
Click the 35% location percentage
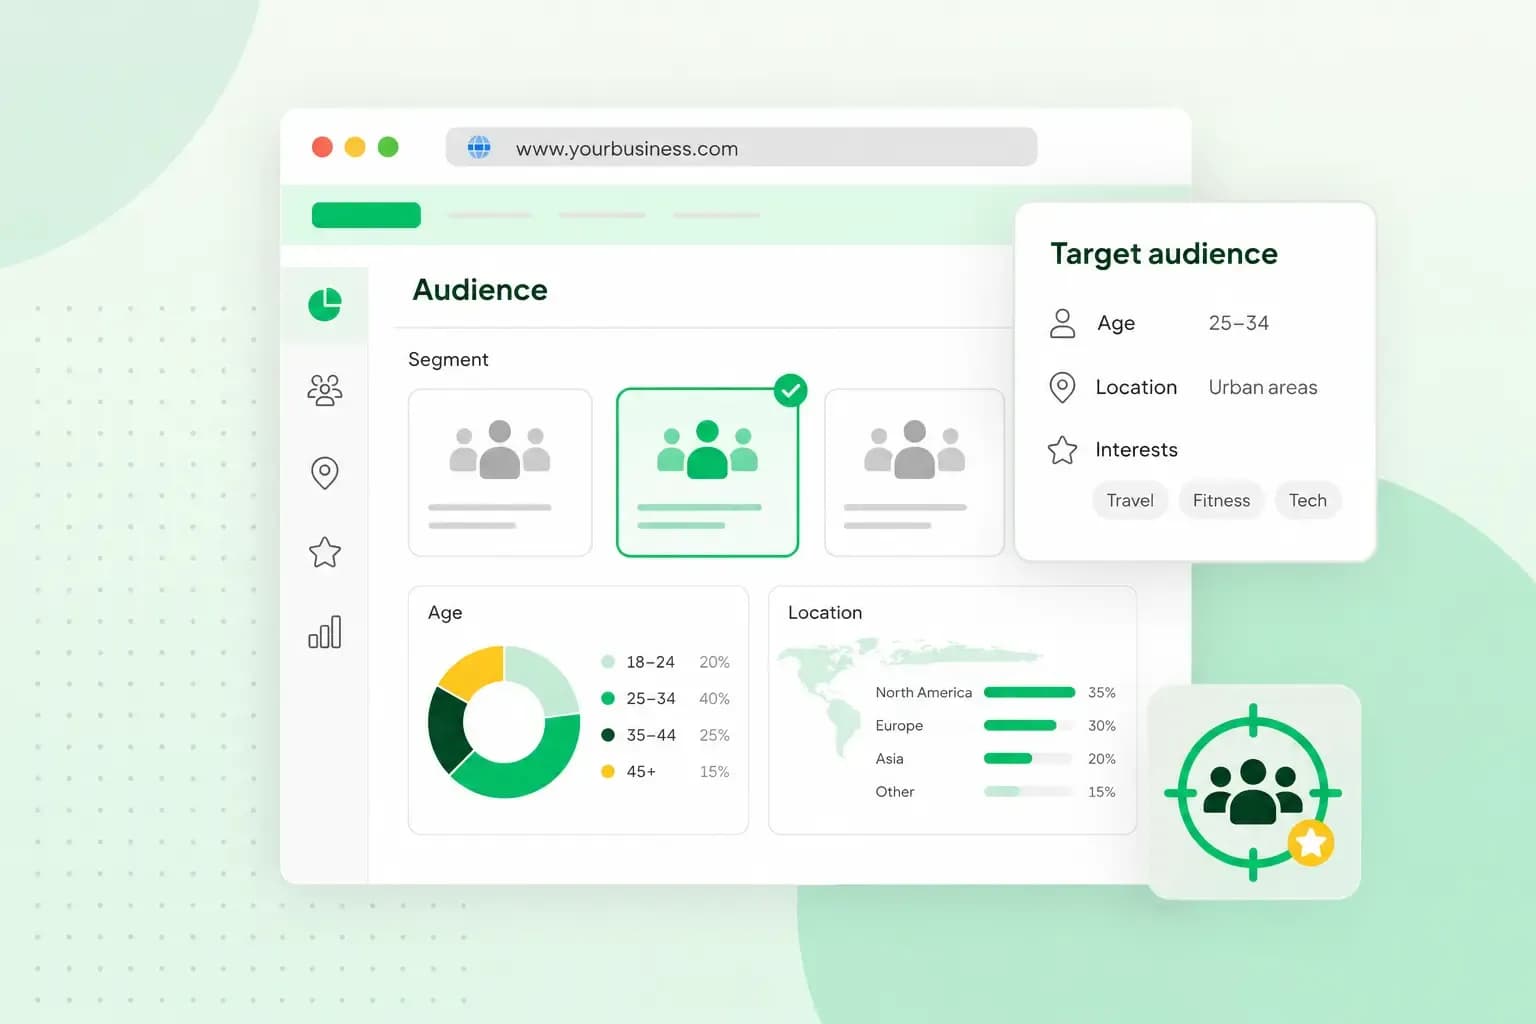tap(1101, 692)
